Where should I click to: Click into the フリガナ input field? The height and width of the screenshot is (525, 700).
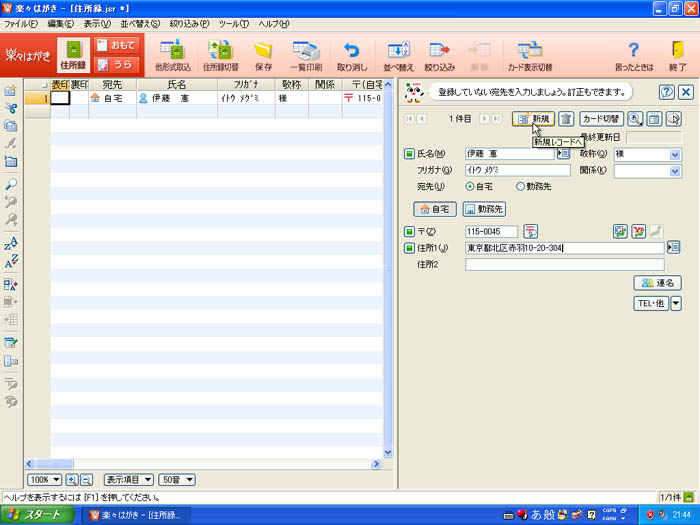pos(517,170)
